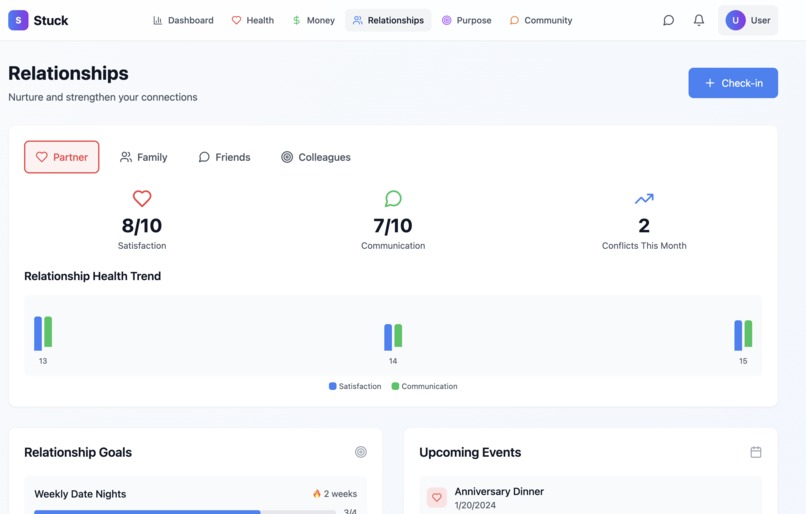The image size is (806, 514).
Task: Open the User profile menu
Action: [747, 20]
